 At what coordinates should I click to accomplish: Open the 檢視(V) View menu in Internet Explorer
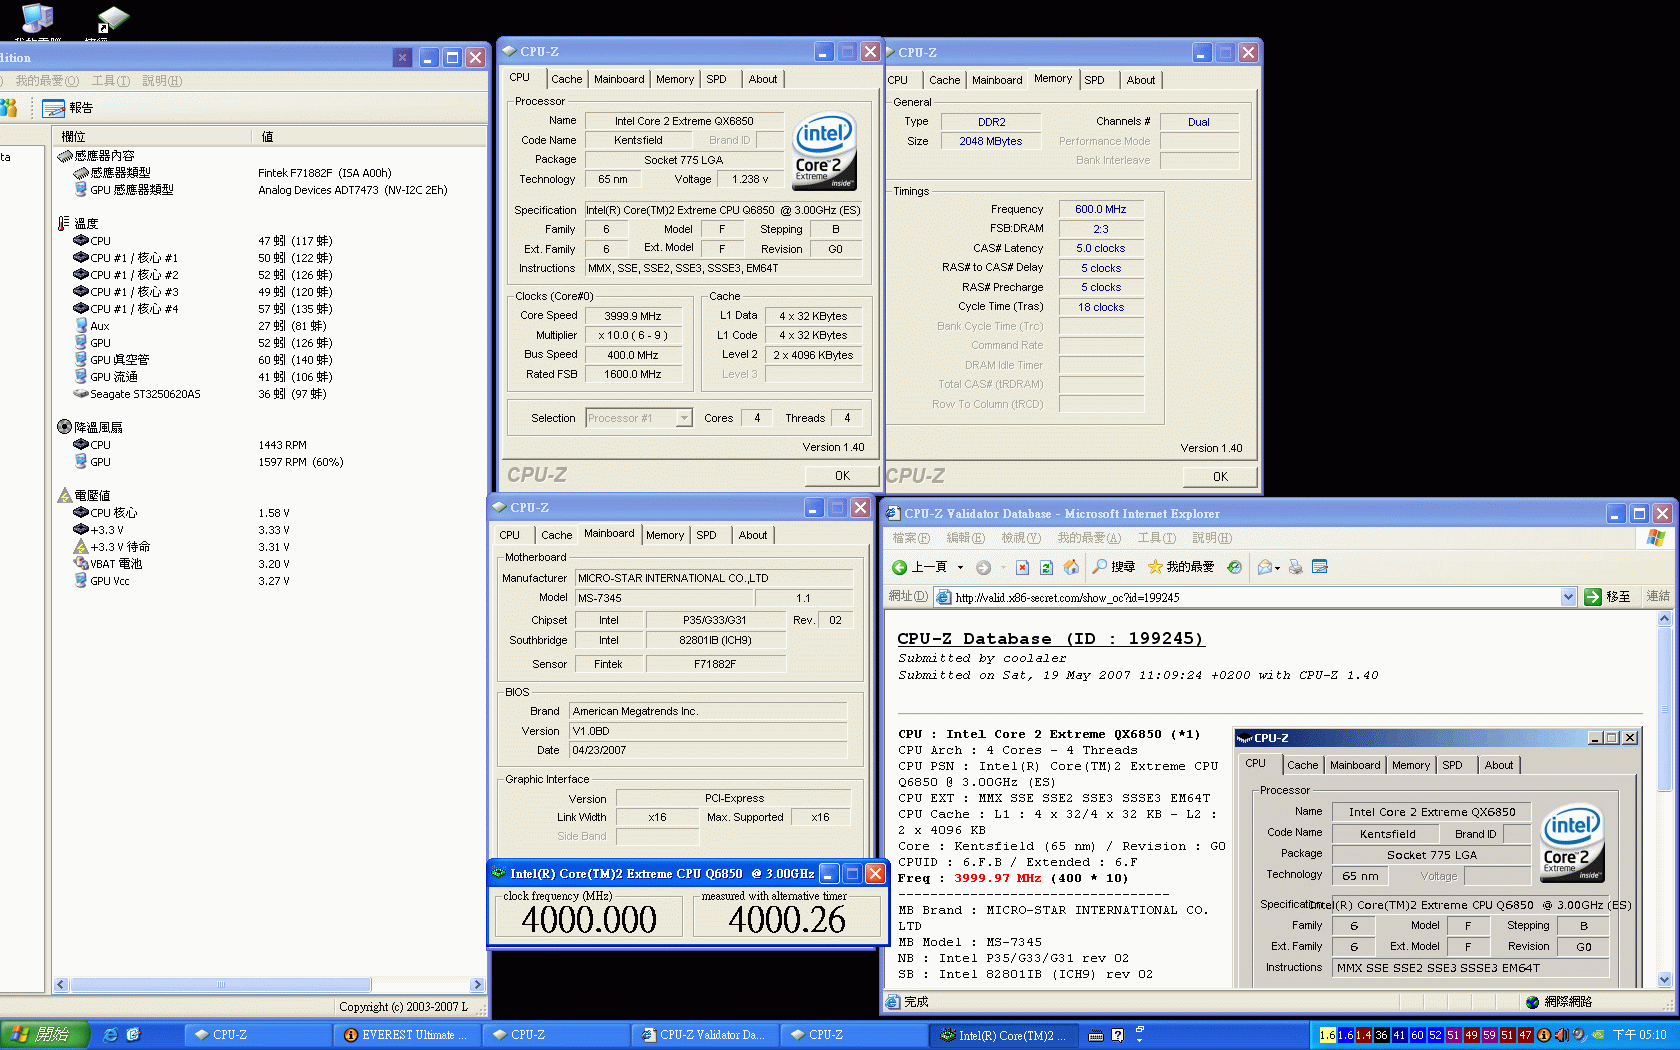tap(1021, 538)
